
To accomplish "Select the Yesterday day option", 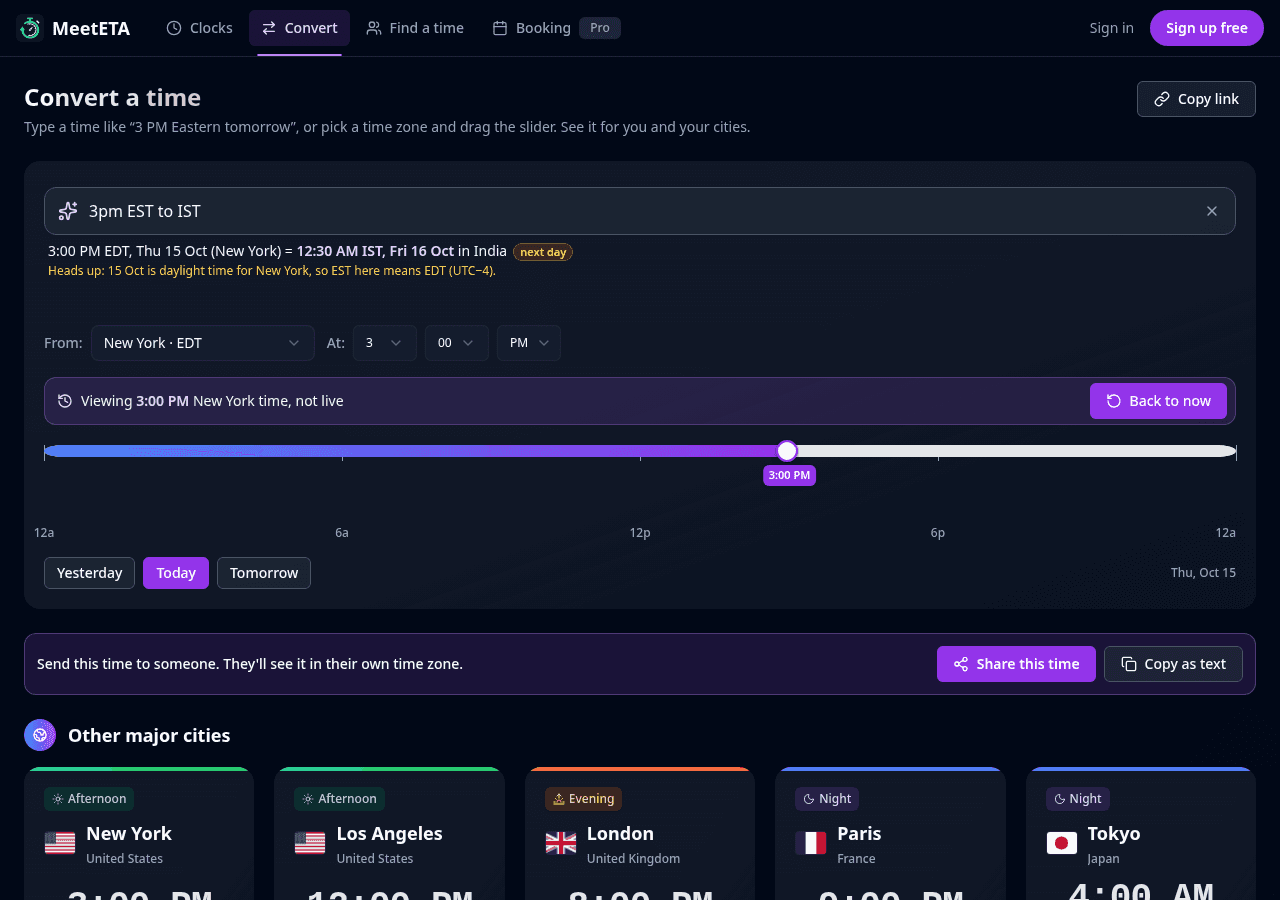I will pos(89,573).
